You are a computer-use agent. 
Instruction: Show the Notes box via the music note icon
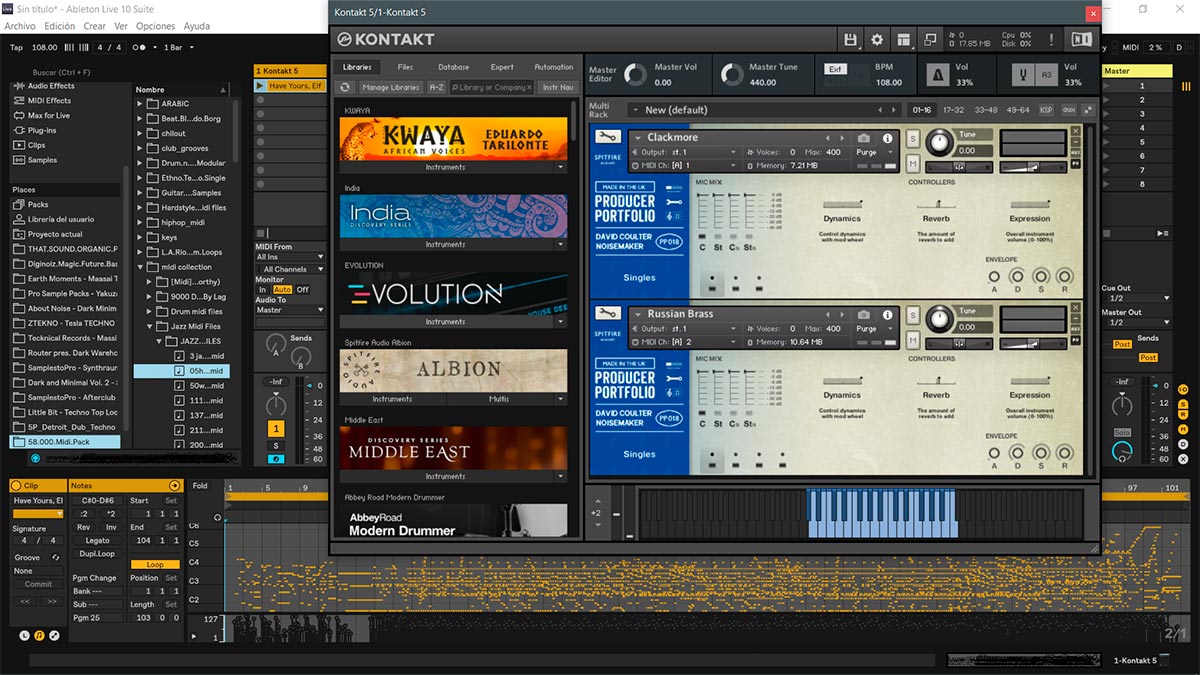point(39,635)
